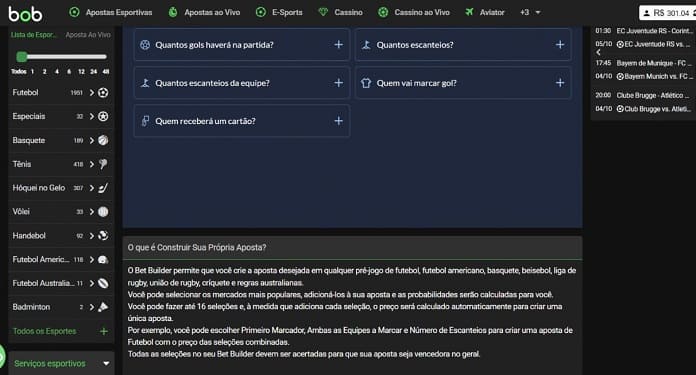Click the Futebol Americano helmet icon
The width and height of the screenshot is (696, 375).
click(x=103, y=260)
